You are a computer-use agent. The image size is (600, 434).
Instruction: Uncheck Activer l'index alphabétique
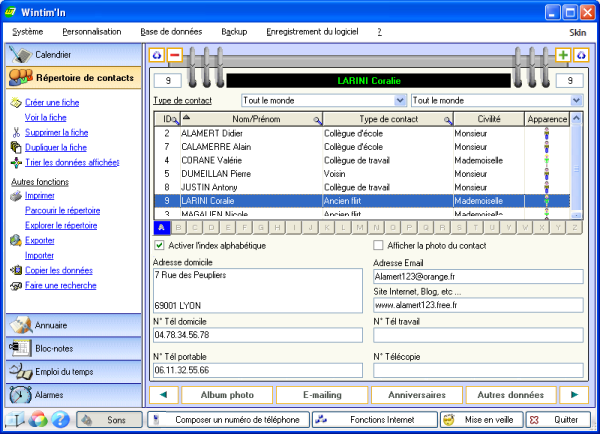point(159,245)
